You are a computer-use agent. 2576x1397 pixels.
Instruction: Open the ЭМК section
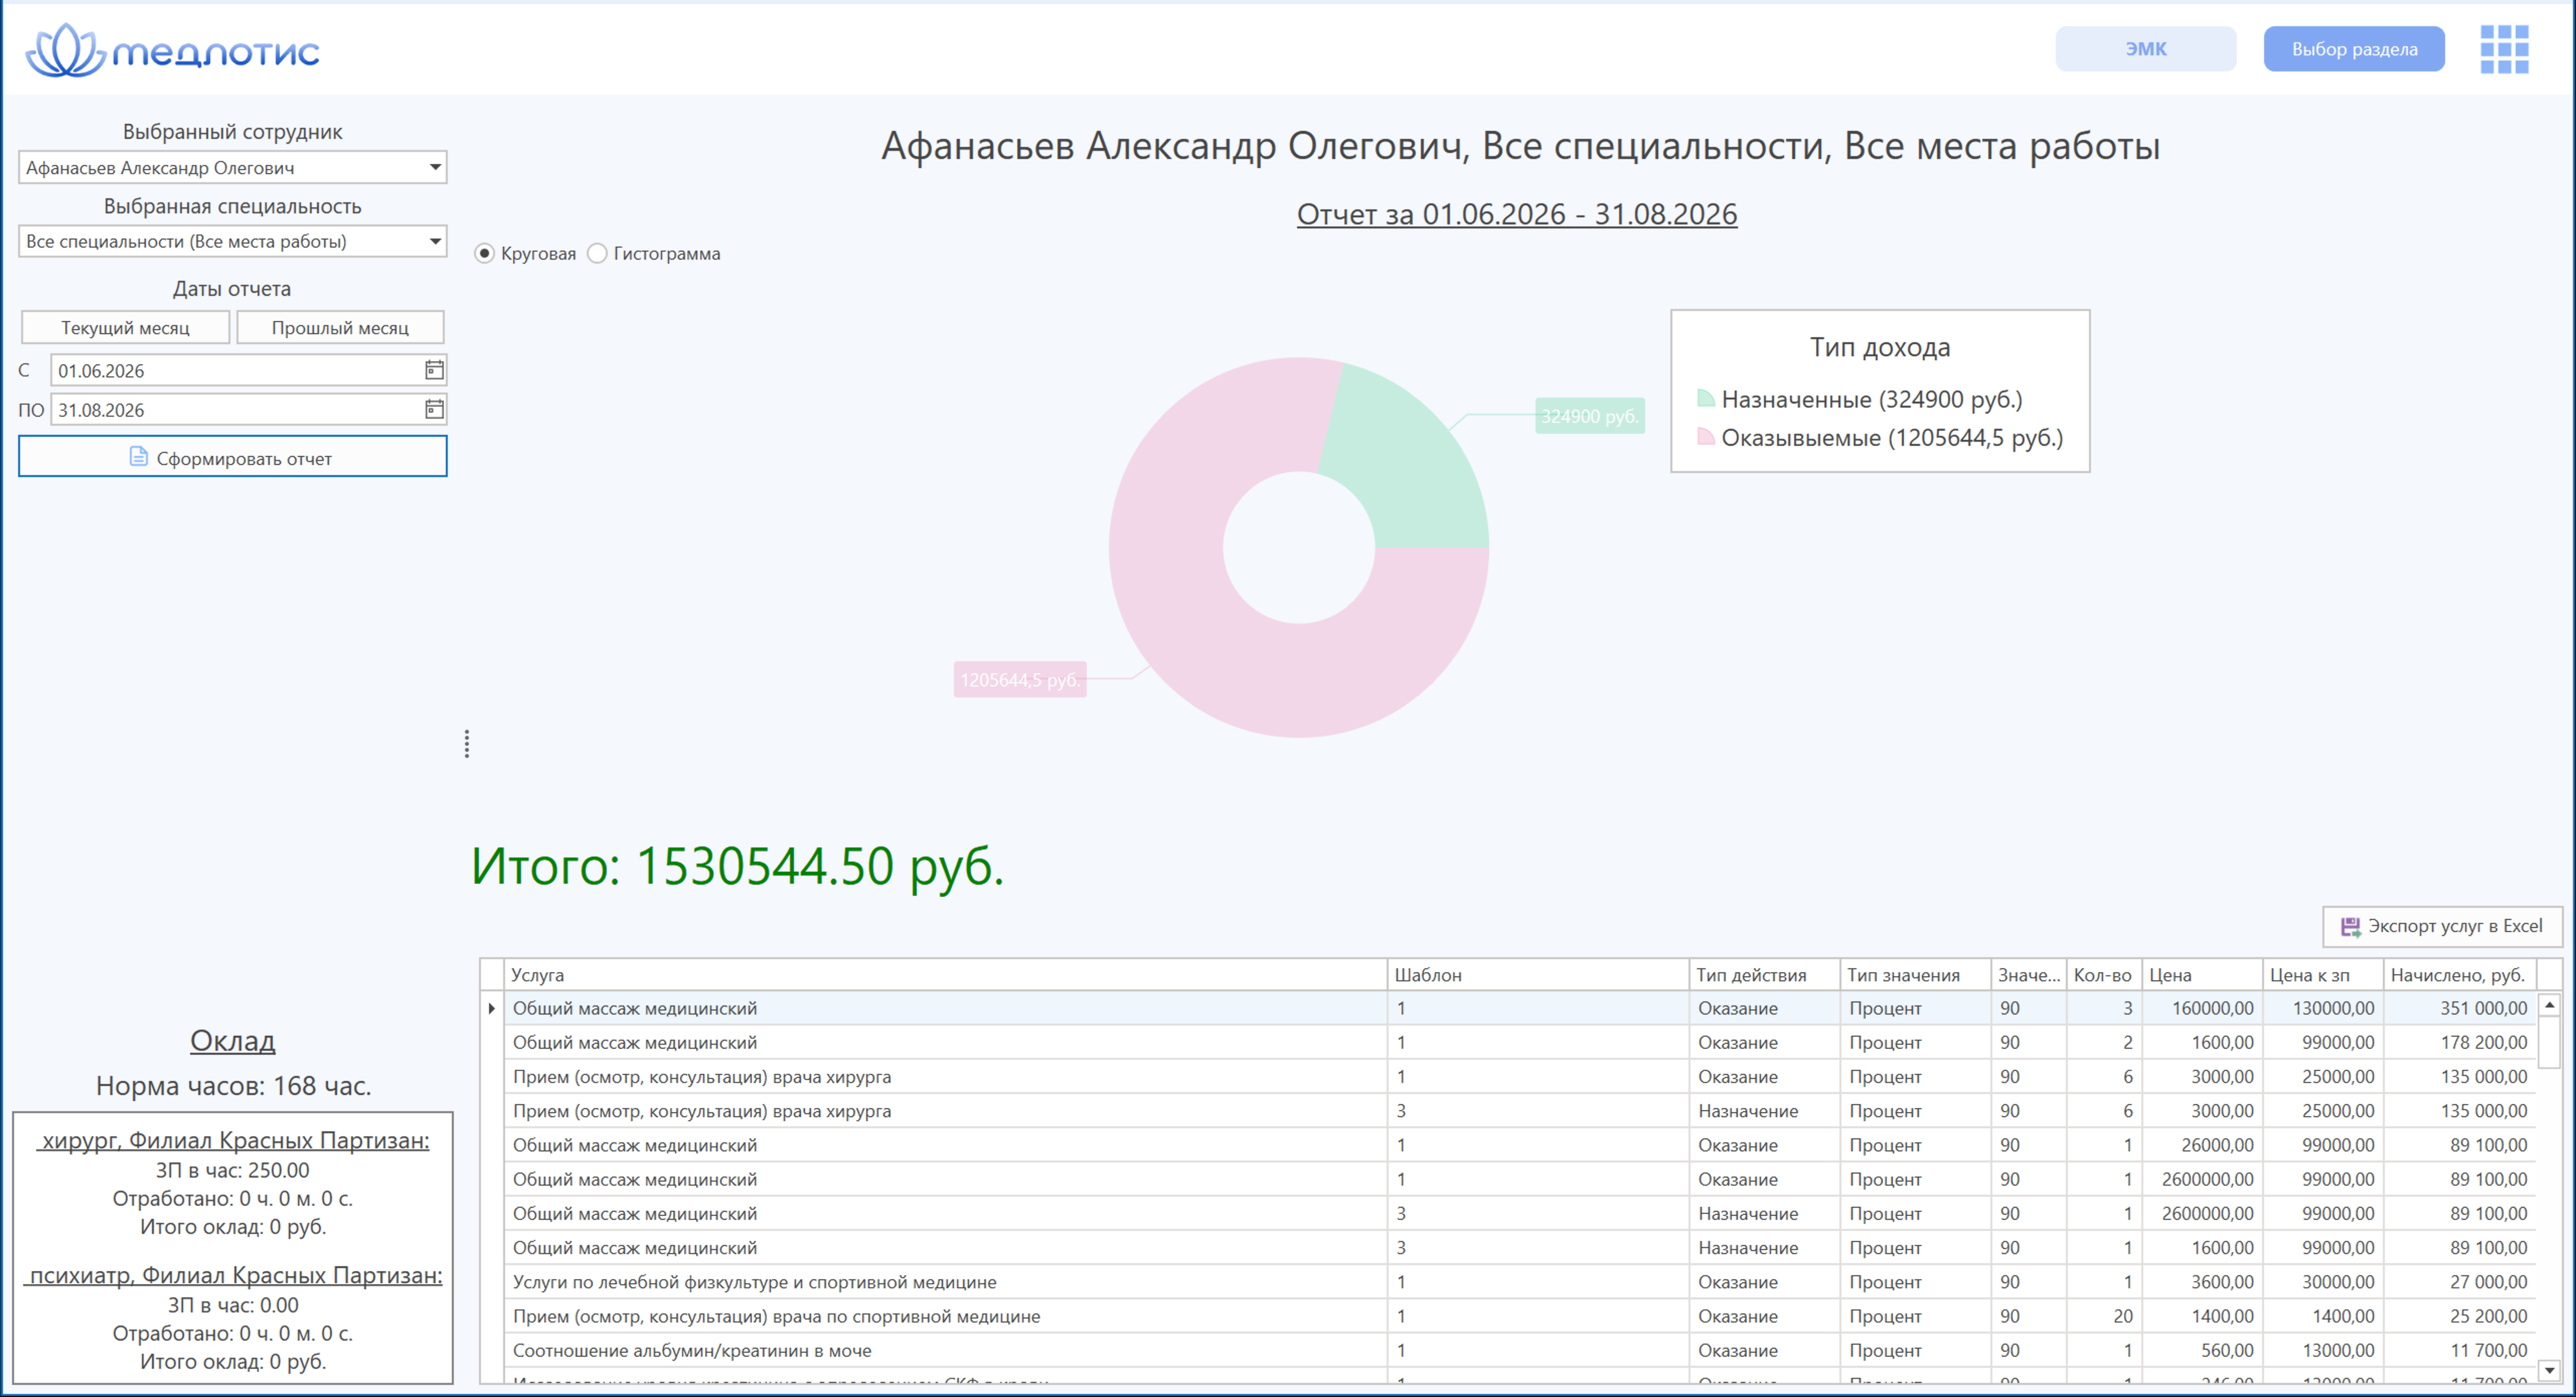coord(2146,49)
